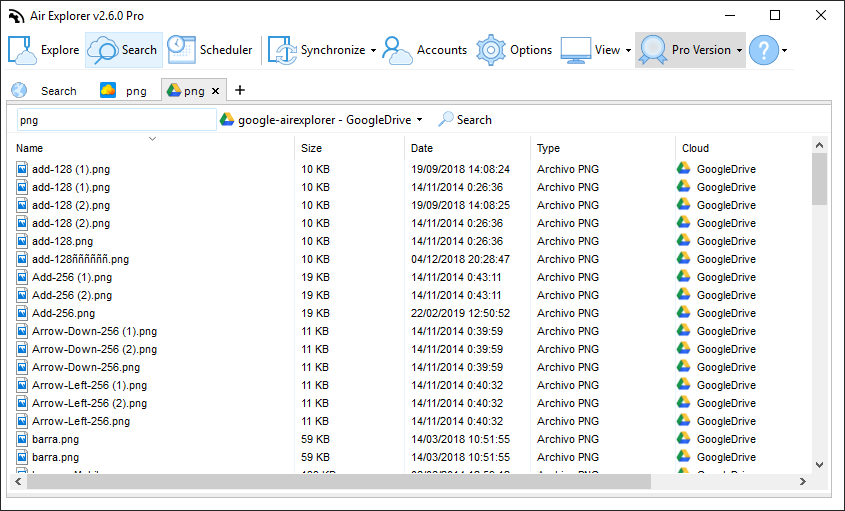This screenshot has height=511, width=845.
Task: Click the horizontal scrollbar right arrow
Action: (x=802, y=481)
